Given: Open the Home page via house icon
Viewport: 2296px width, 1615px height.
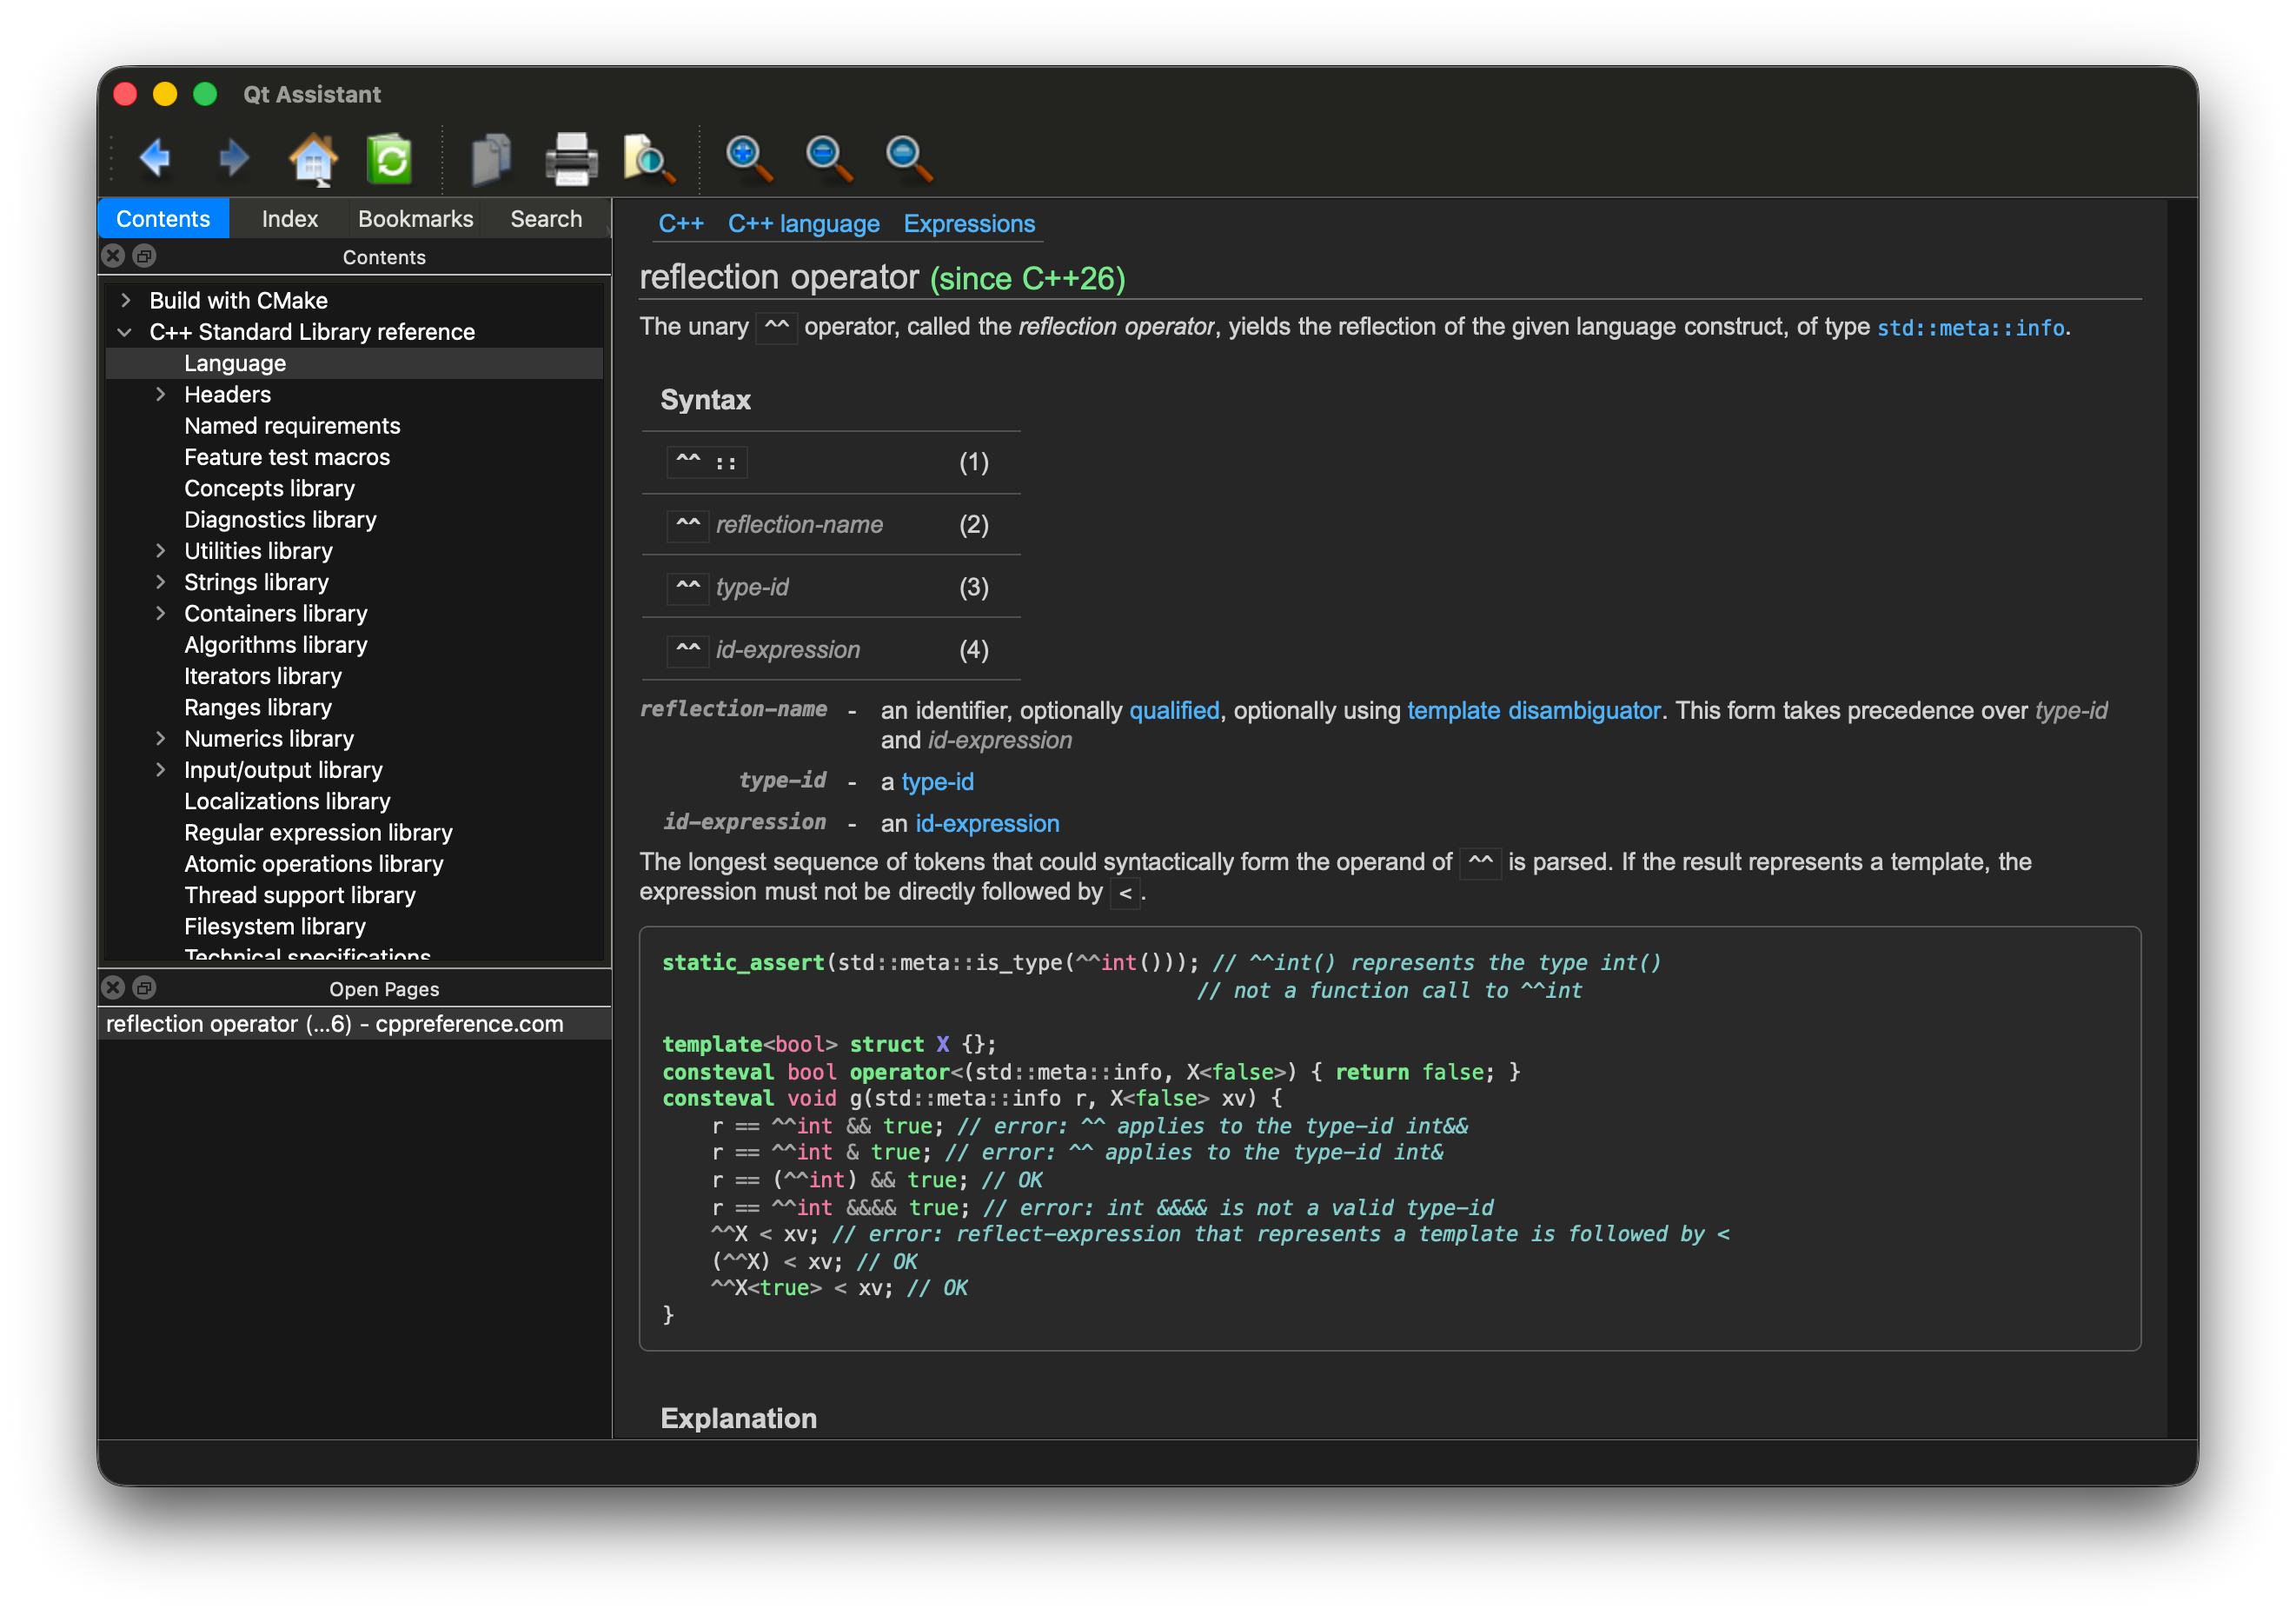Looking at the screenshot, I should 312,158.
